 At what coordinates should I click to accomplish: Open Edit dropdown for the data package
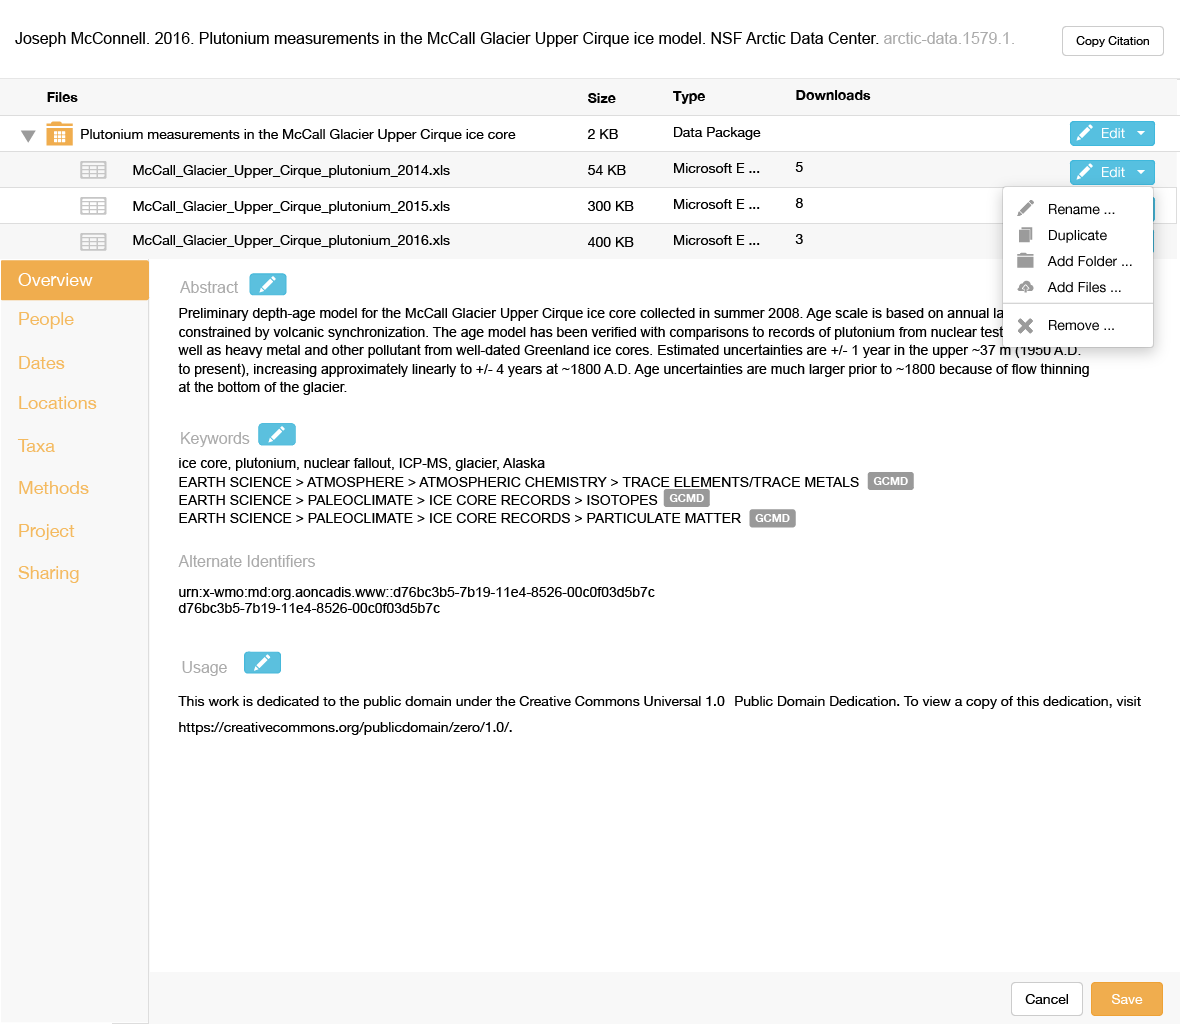pyautogui.click(x=1111, y=133)
